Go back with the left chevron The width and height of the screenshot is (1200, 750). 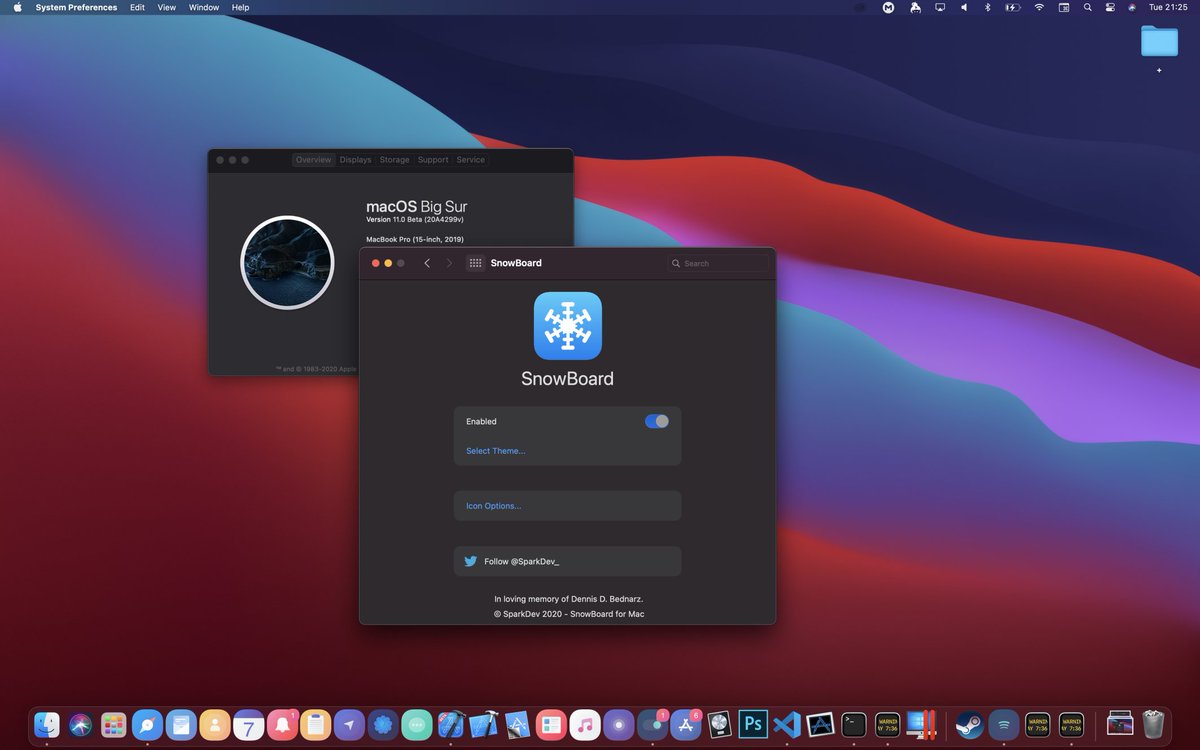tap(427, 263)
